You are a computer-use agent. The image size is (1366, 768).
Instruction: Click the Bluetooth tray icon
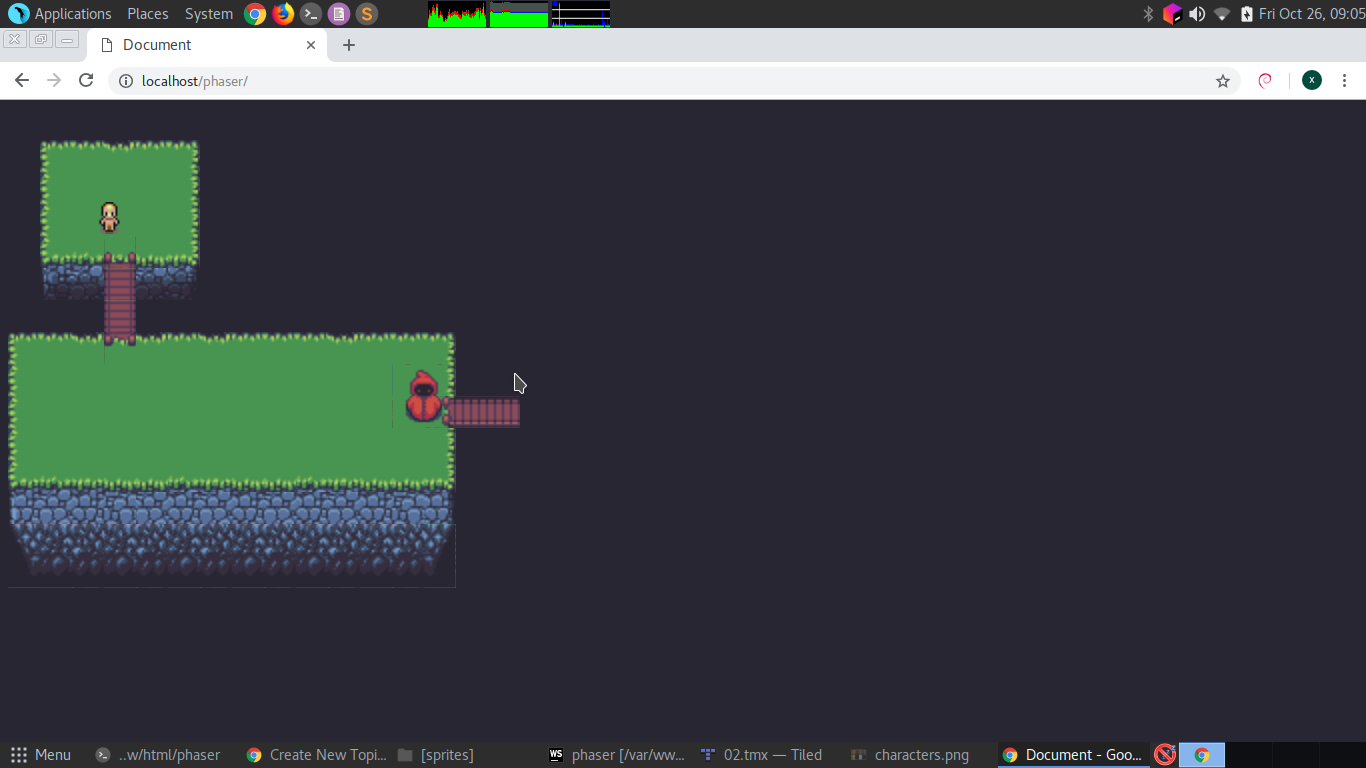point(1148,14)
